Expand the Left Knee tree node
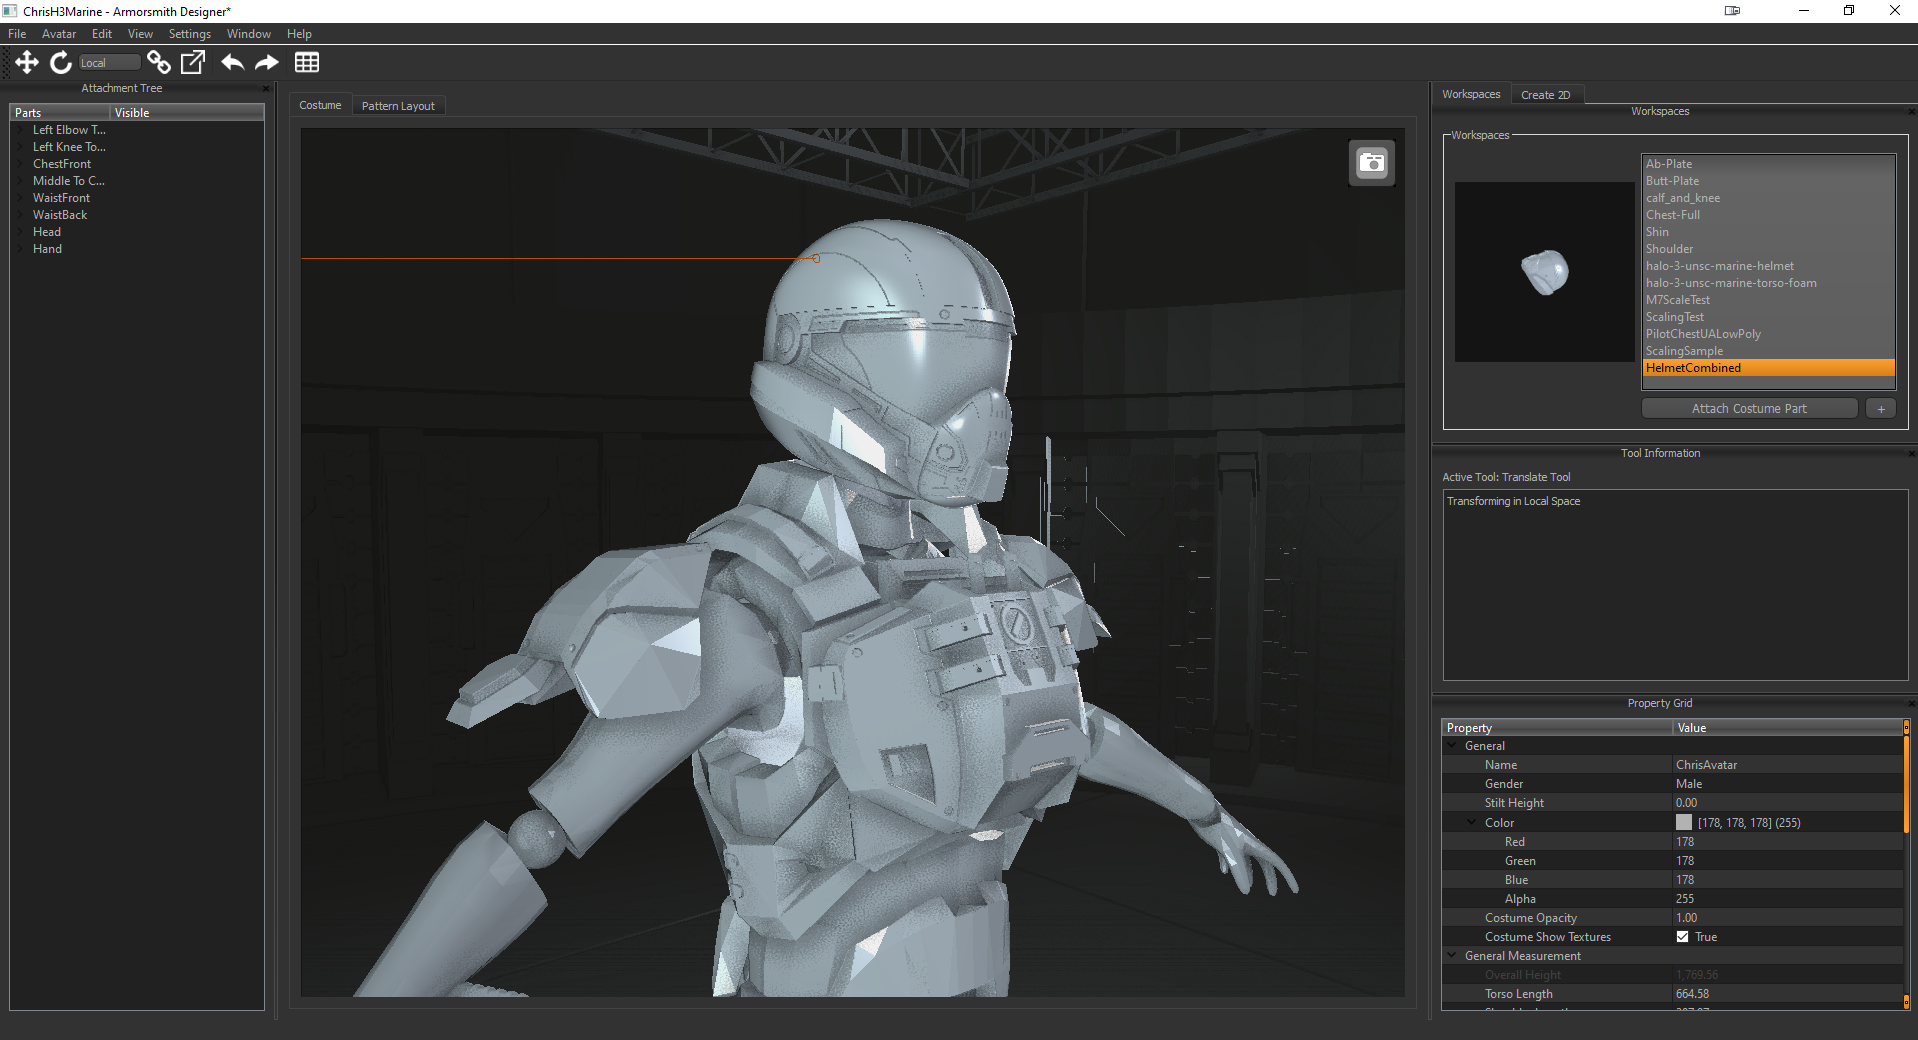 [21, 147]
